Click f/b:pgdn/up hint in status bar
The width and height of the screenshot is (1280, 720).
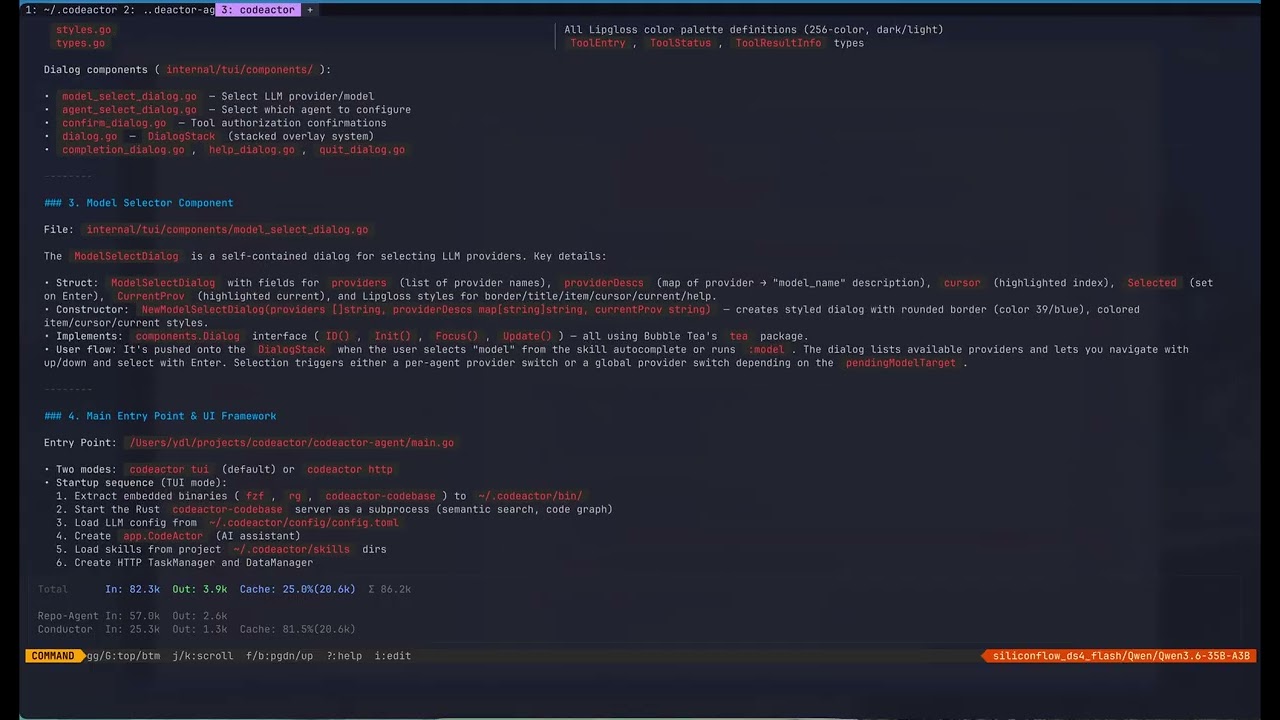[279, 656]
